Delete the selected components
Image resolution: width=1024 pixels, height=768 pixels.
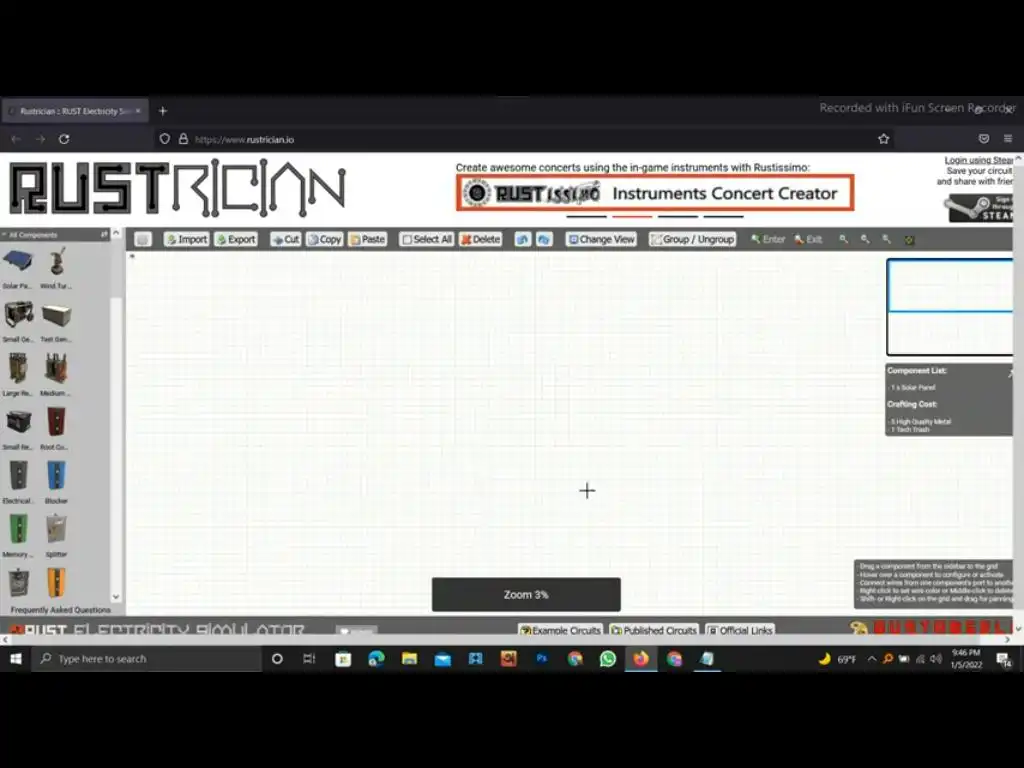(x=481, y=240)
